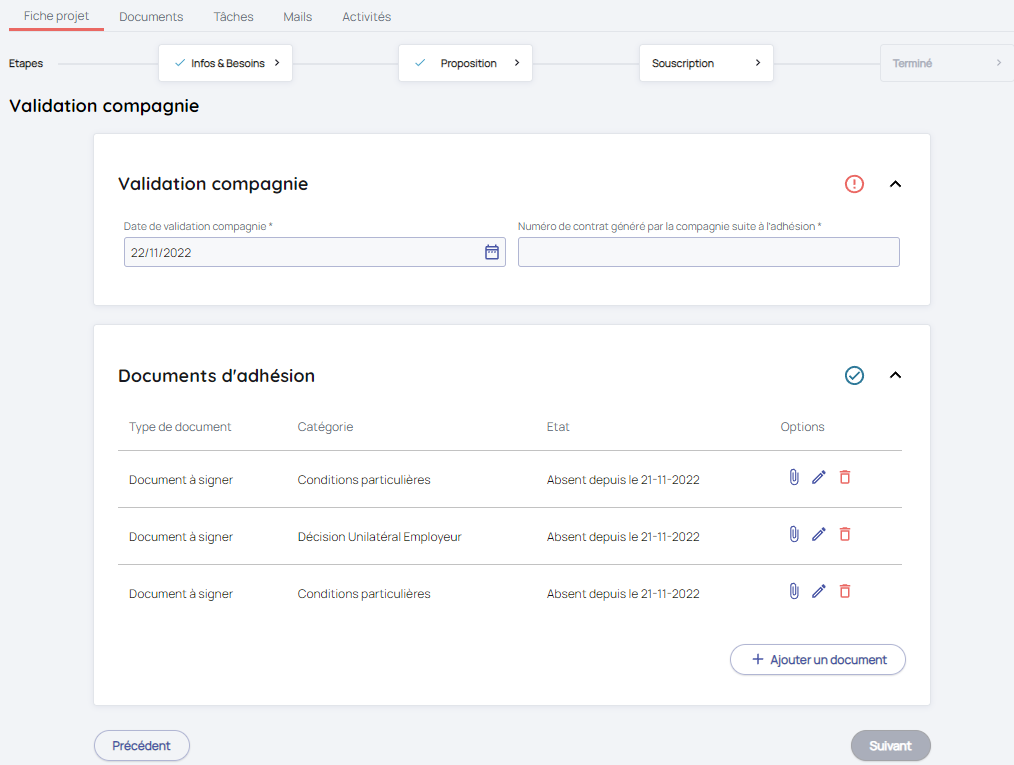This screenshot has height=765, width=1014.
Task: Click the Ajouter un document button
Action: tap(818, 660)
